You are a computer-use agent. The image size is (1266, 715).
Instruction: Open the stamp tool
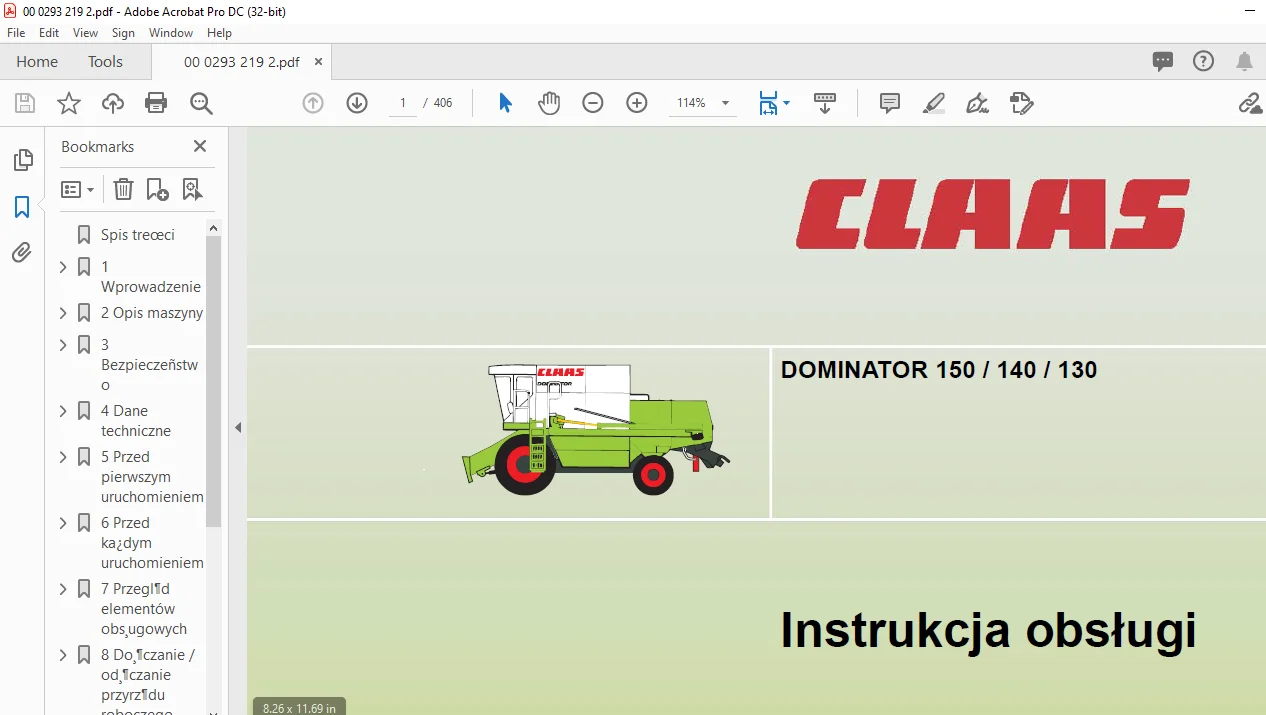1021,103
